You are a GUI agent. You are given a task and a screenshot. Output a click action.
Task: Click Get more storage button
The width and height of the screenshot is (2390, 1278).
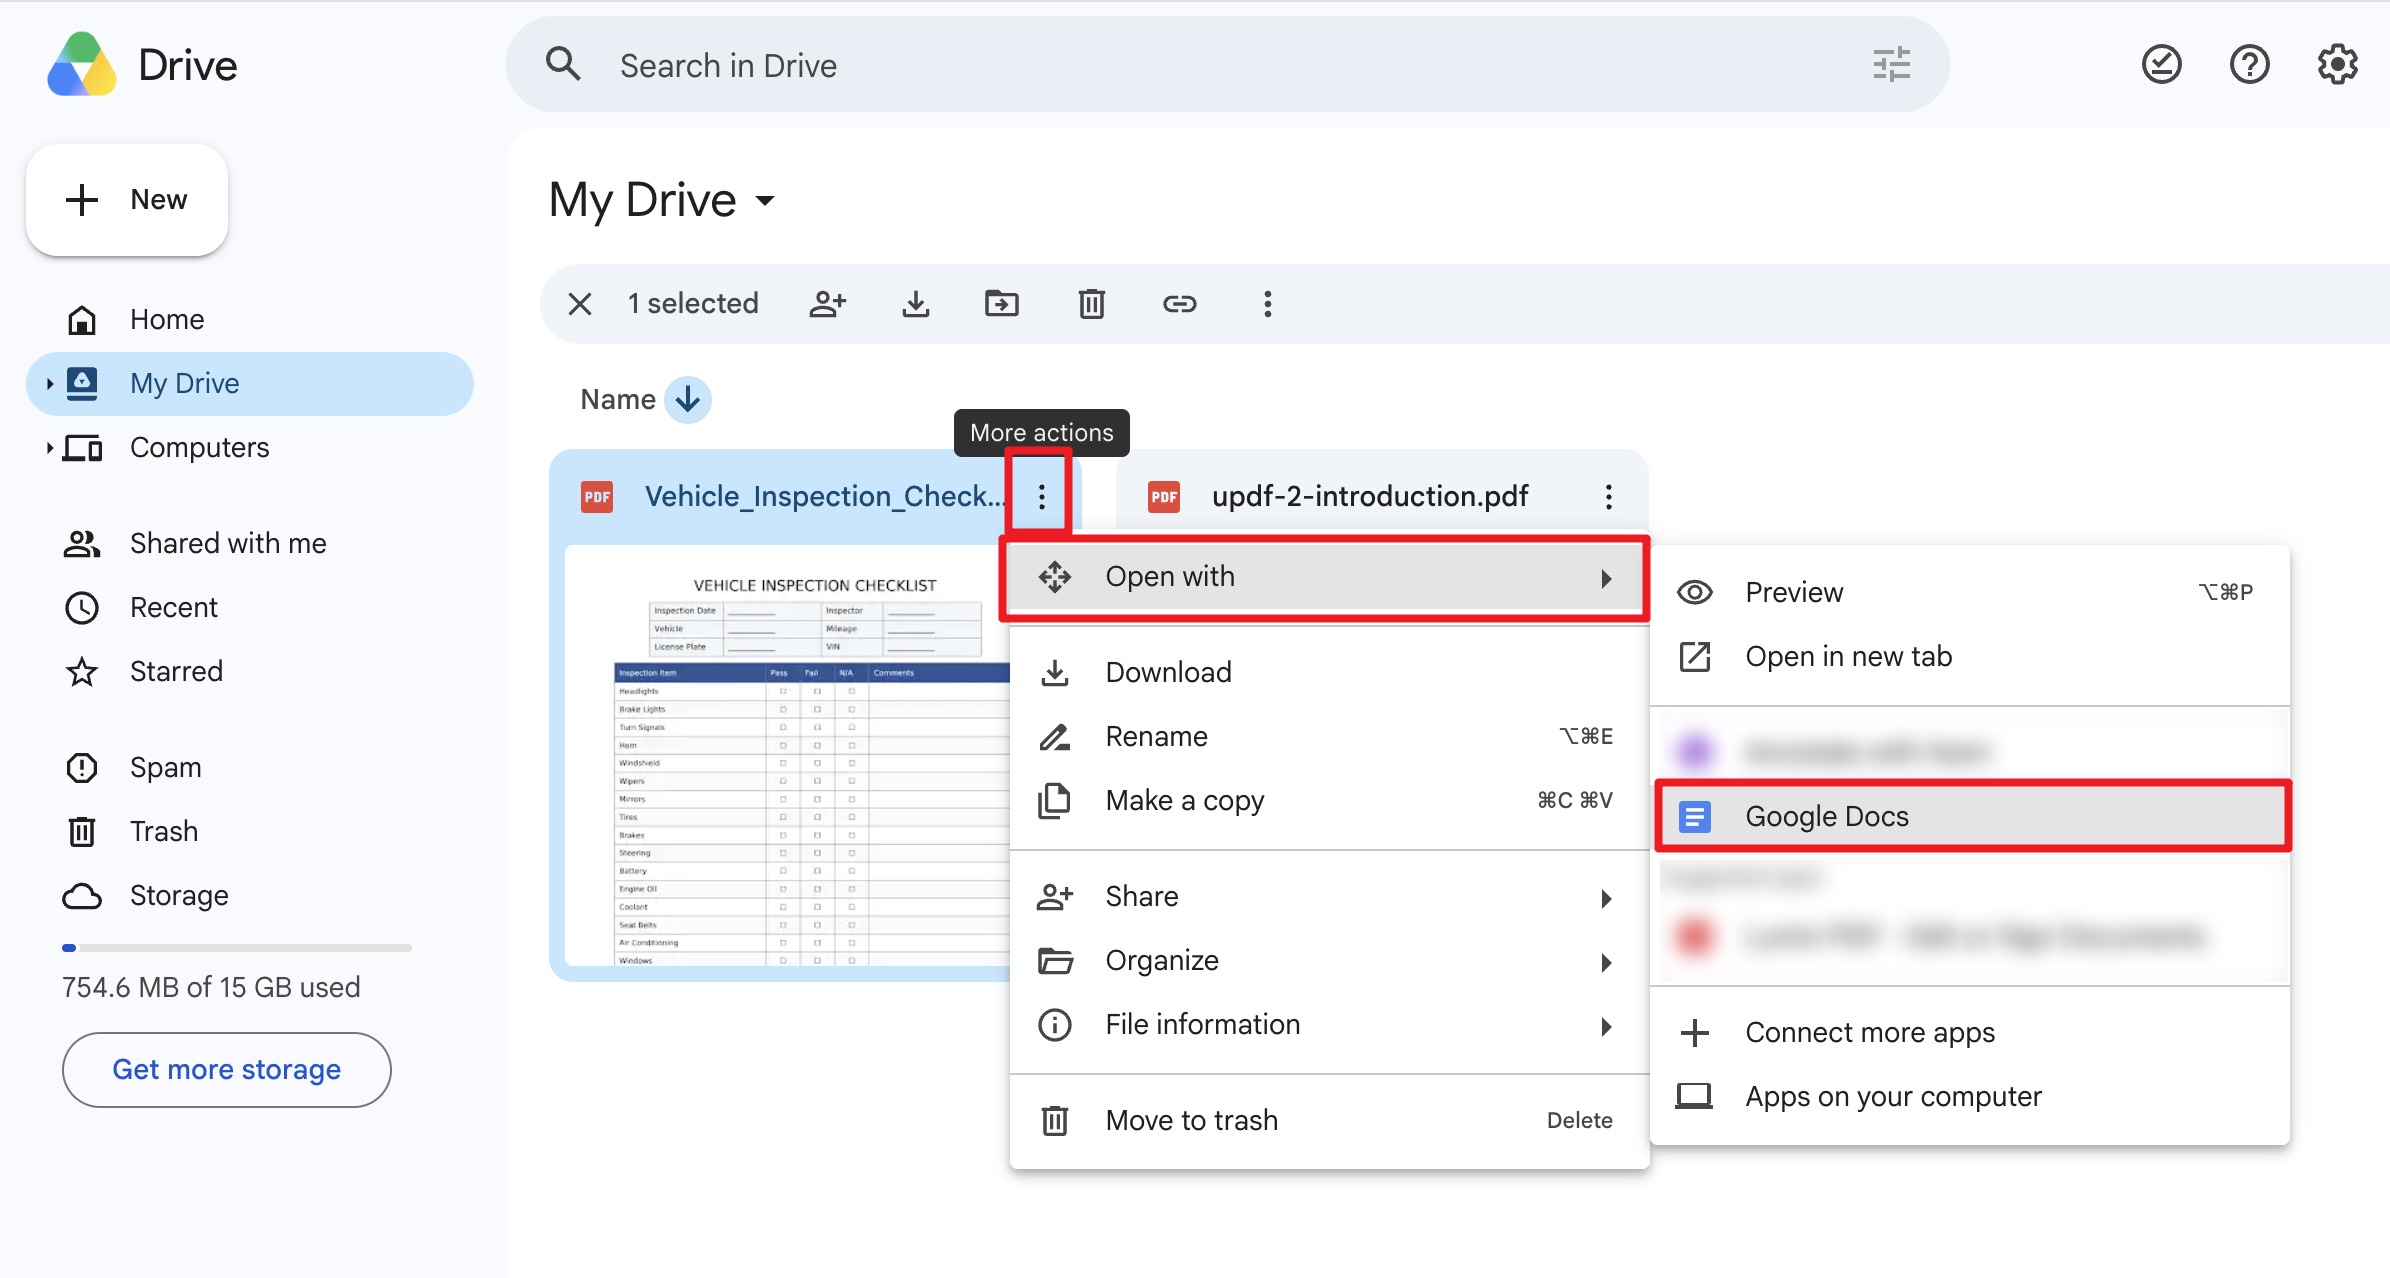click(227, 1070)
